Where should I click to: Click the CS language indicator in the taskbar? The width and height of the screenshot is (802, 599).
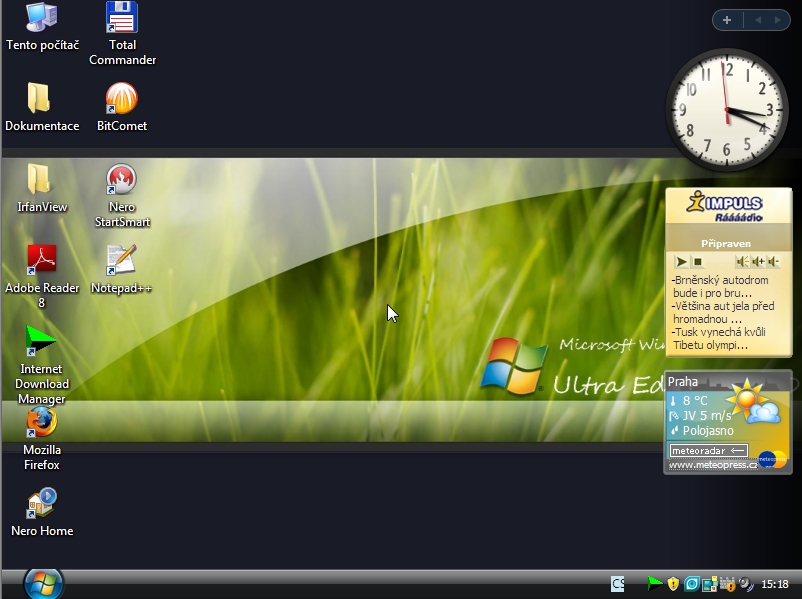pos(617,584)
